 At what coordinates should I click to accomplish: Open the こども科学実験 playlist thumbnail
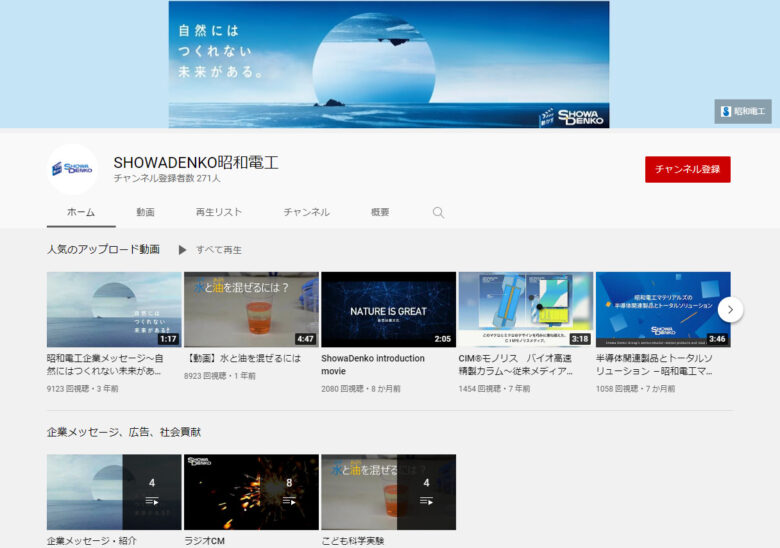[x=389, y=492]
